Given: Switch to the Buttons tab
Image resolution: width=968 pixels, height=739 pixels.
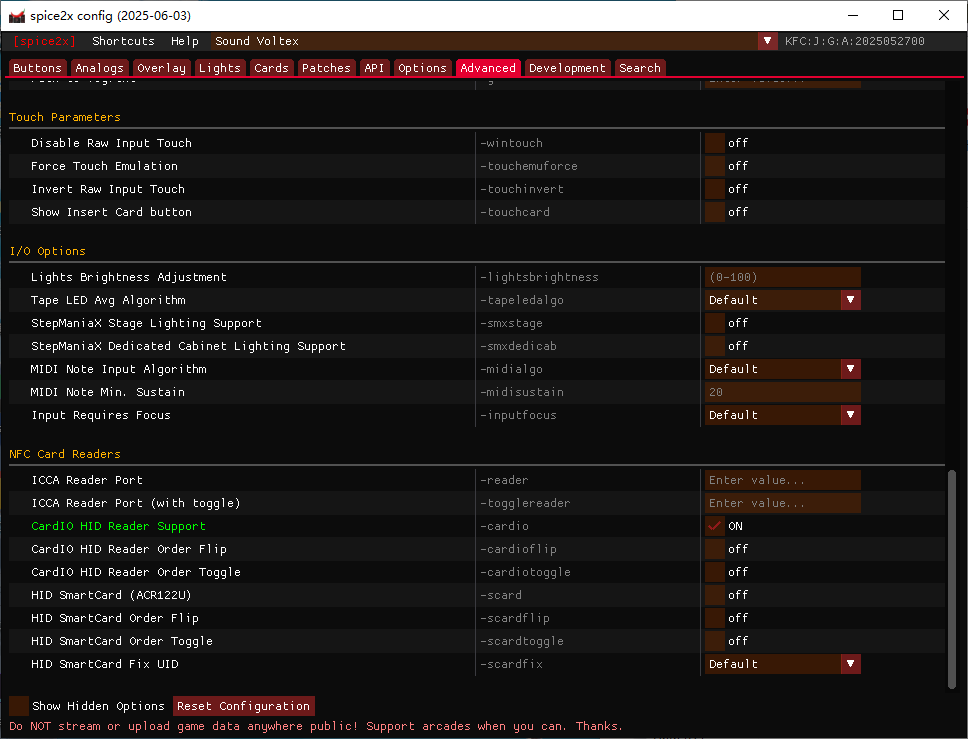Looking at the screenshot, I should (x=38, y=68).
